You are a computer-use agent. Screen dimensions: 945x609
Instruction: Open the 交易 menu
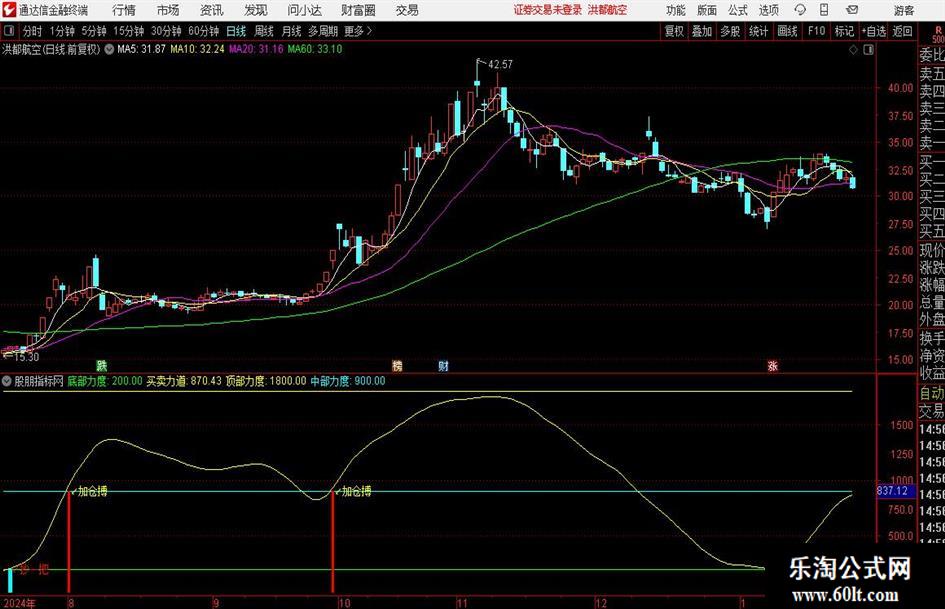coord(407,10)
